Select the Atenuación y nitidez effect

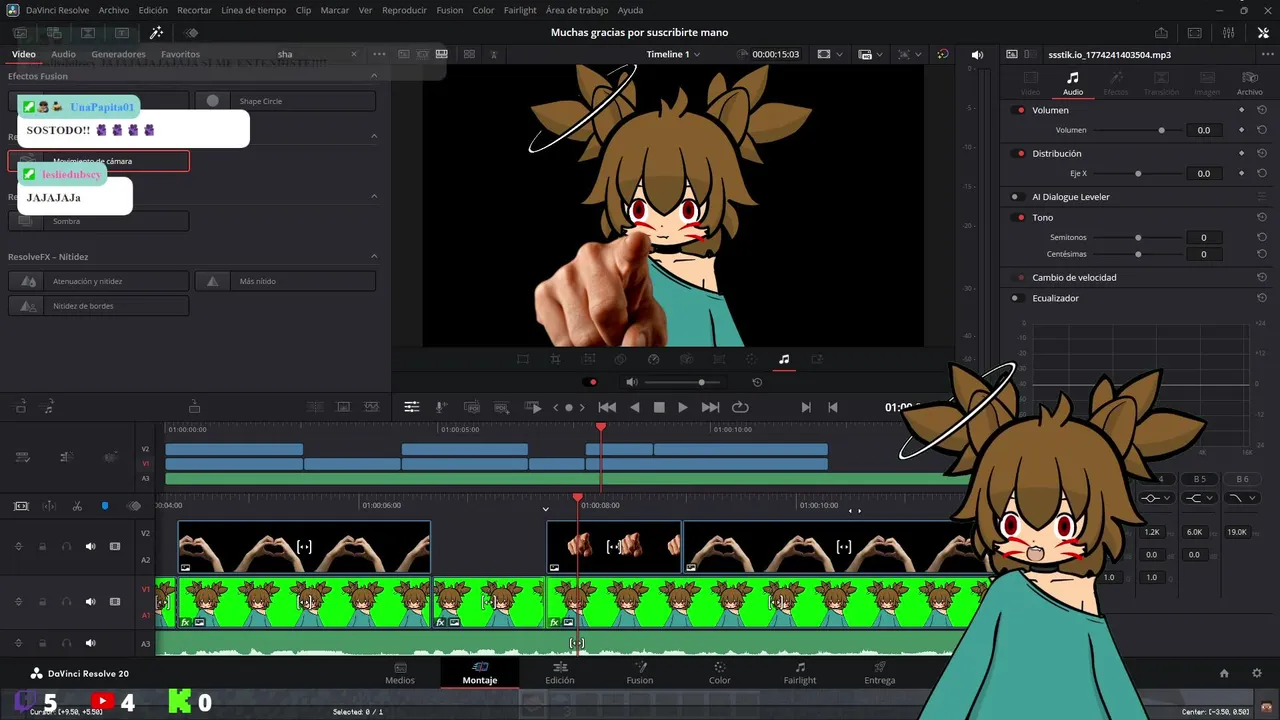[98, 281]
